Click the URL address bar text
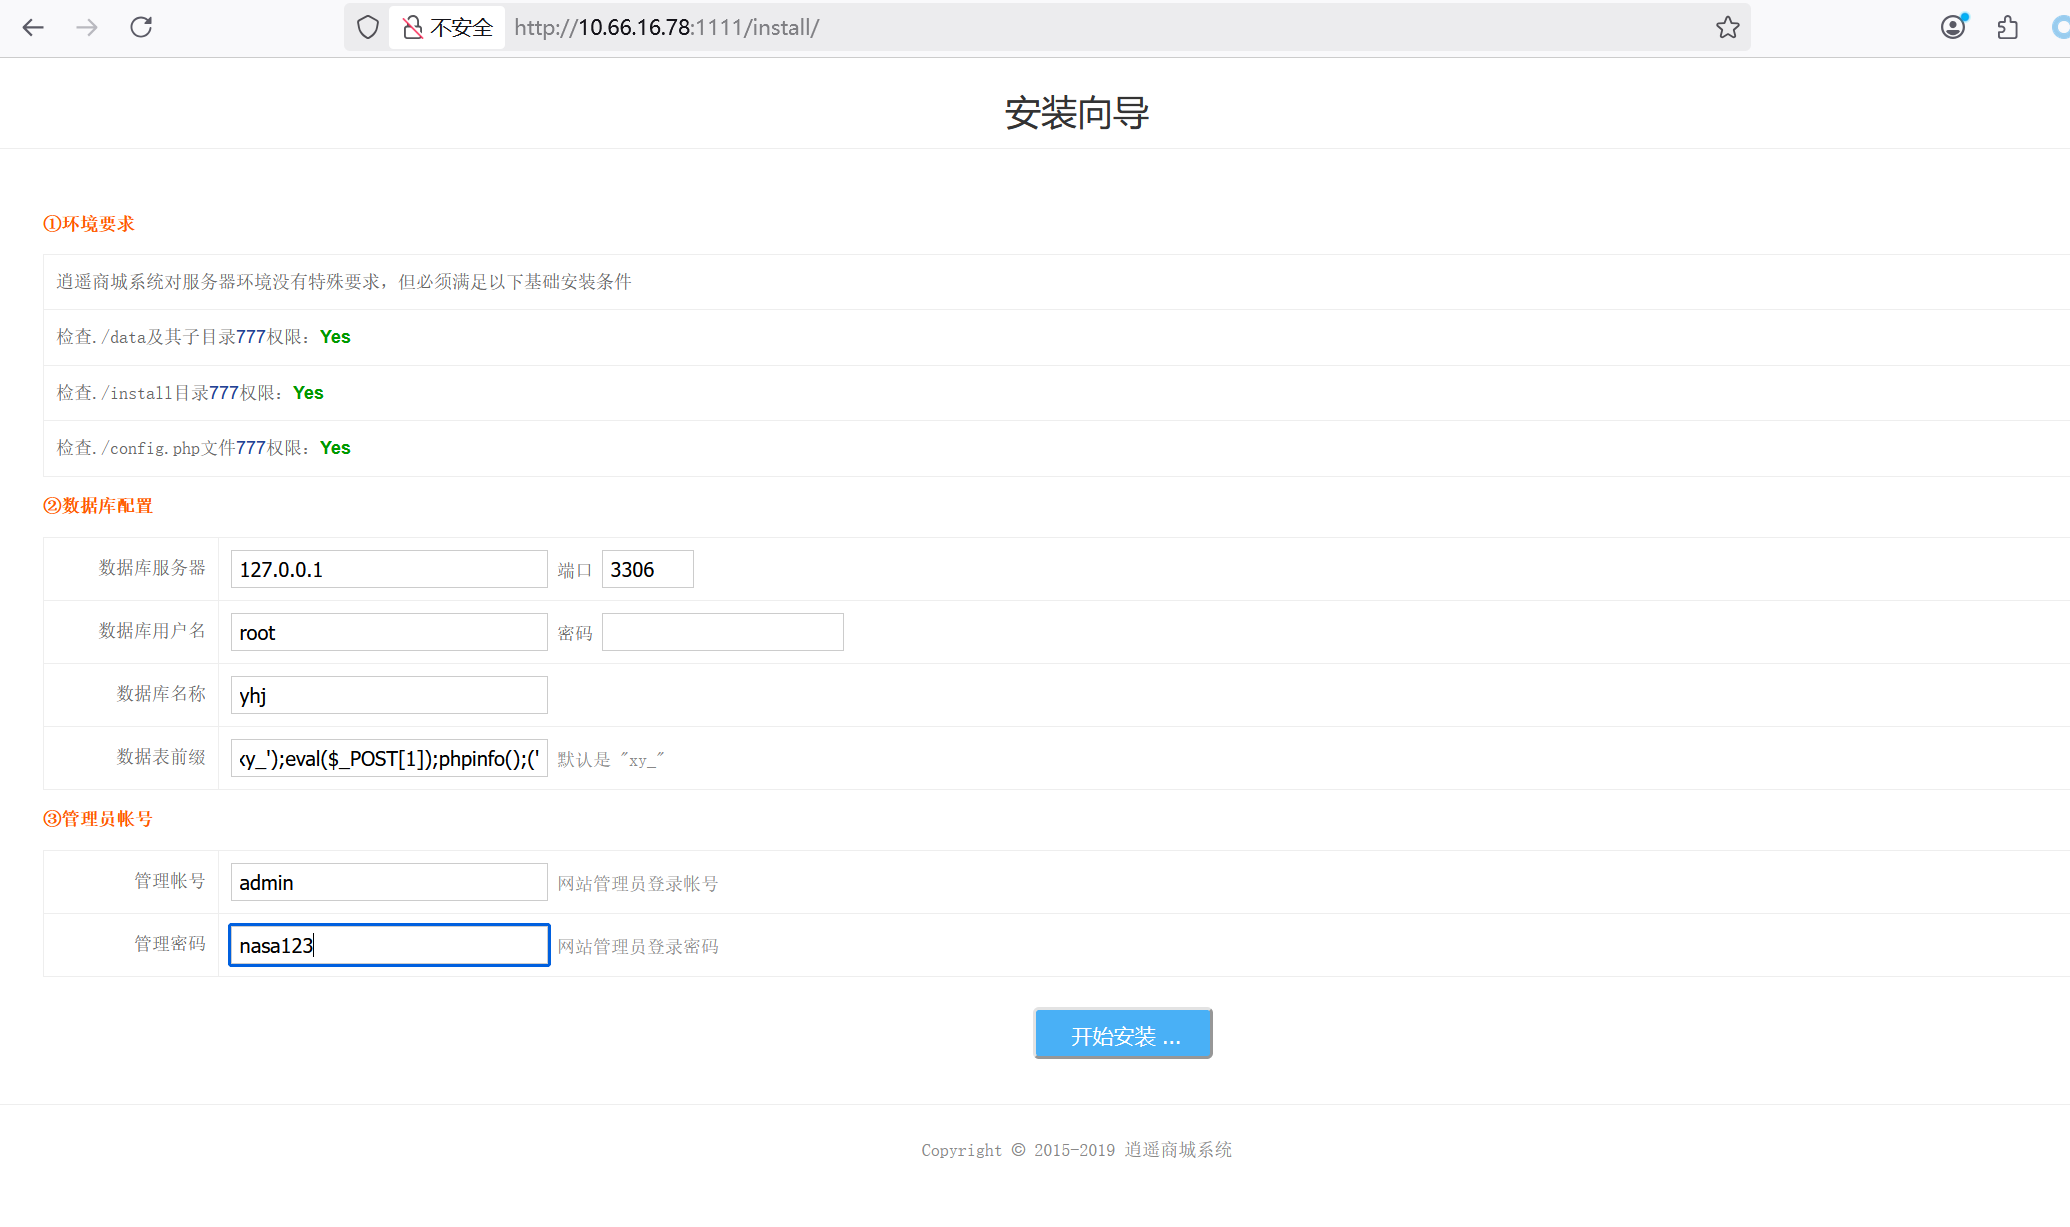Image resolution: width=2070 pixels, height=1227 pixels. tap(666, 27)
